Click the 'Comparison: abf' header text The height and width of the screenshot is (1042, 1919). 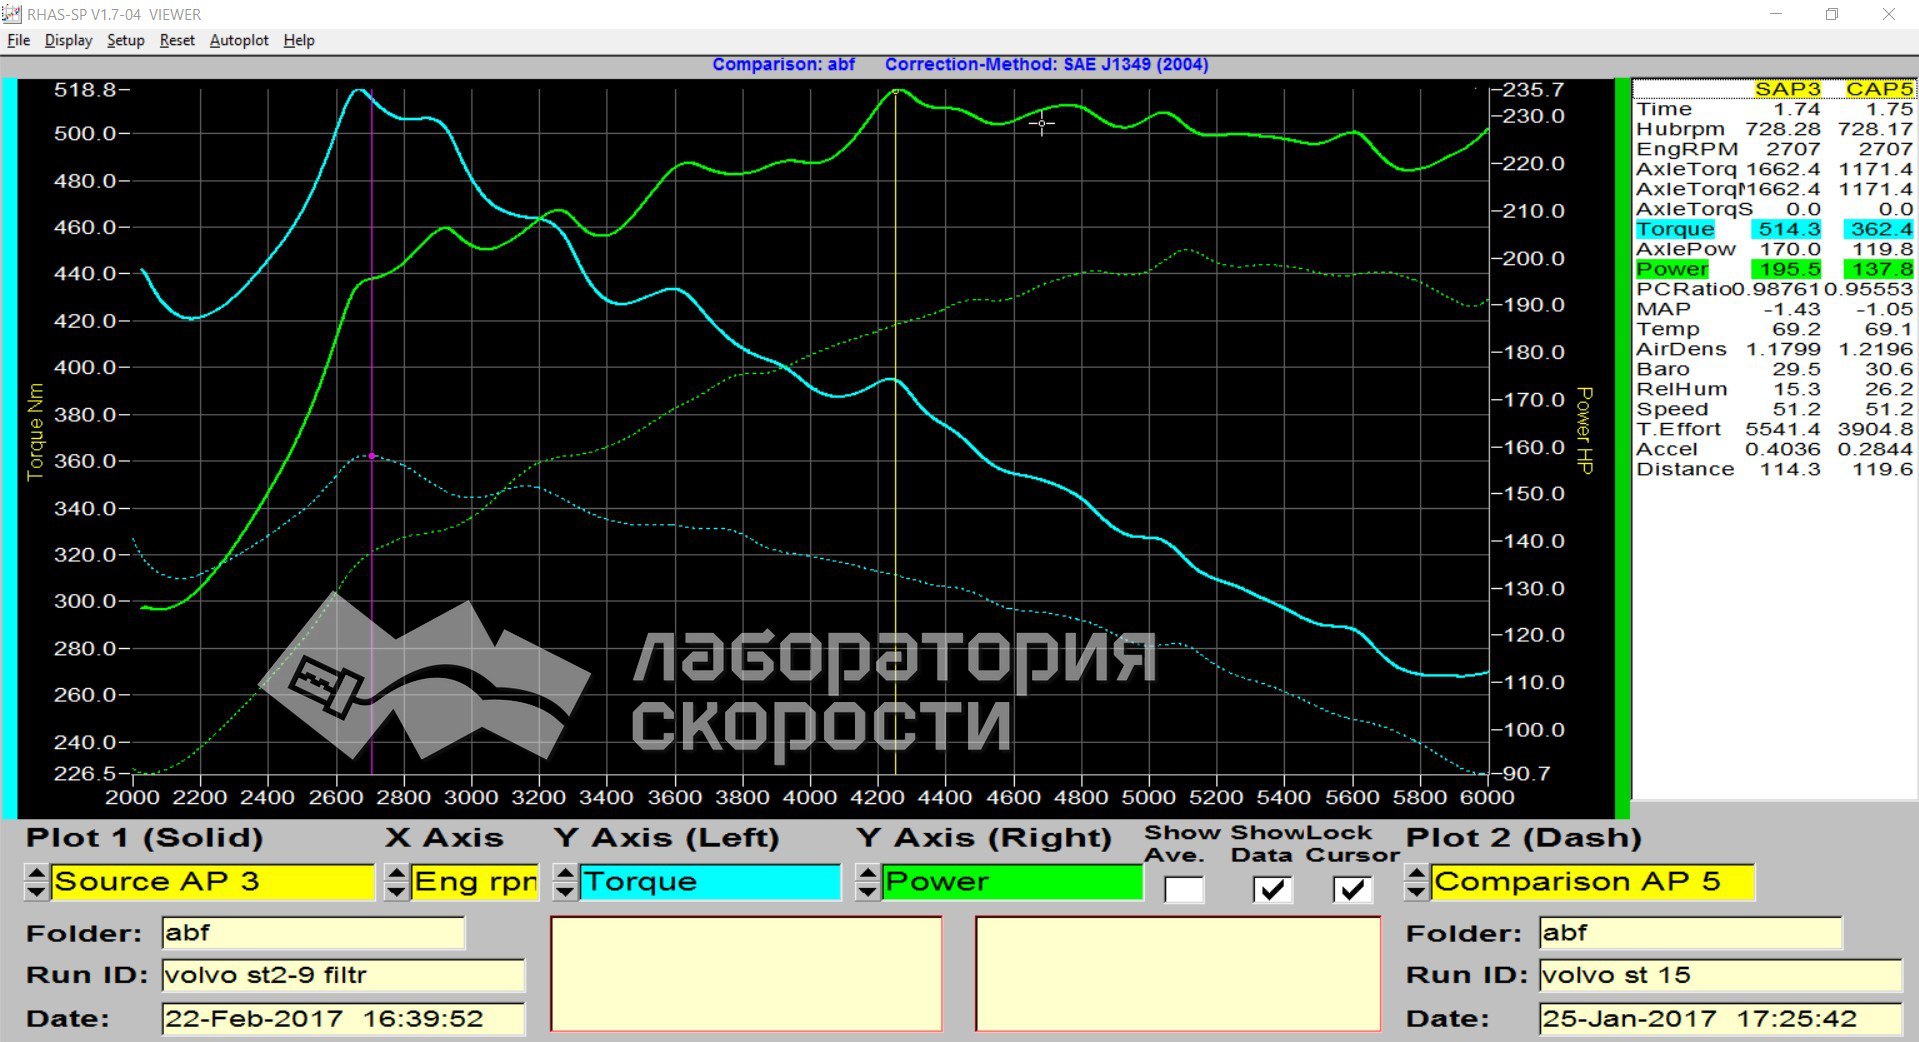(x=783, y=64)
